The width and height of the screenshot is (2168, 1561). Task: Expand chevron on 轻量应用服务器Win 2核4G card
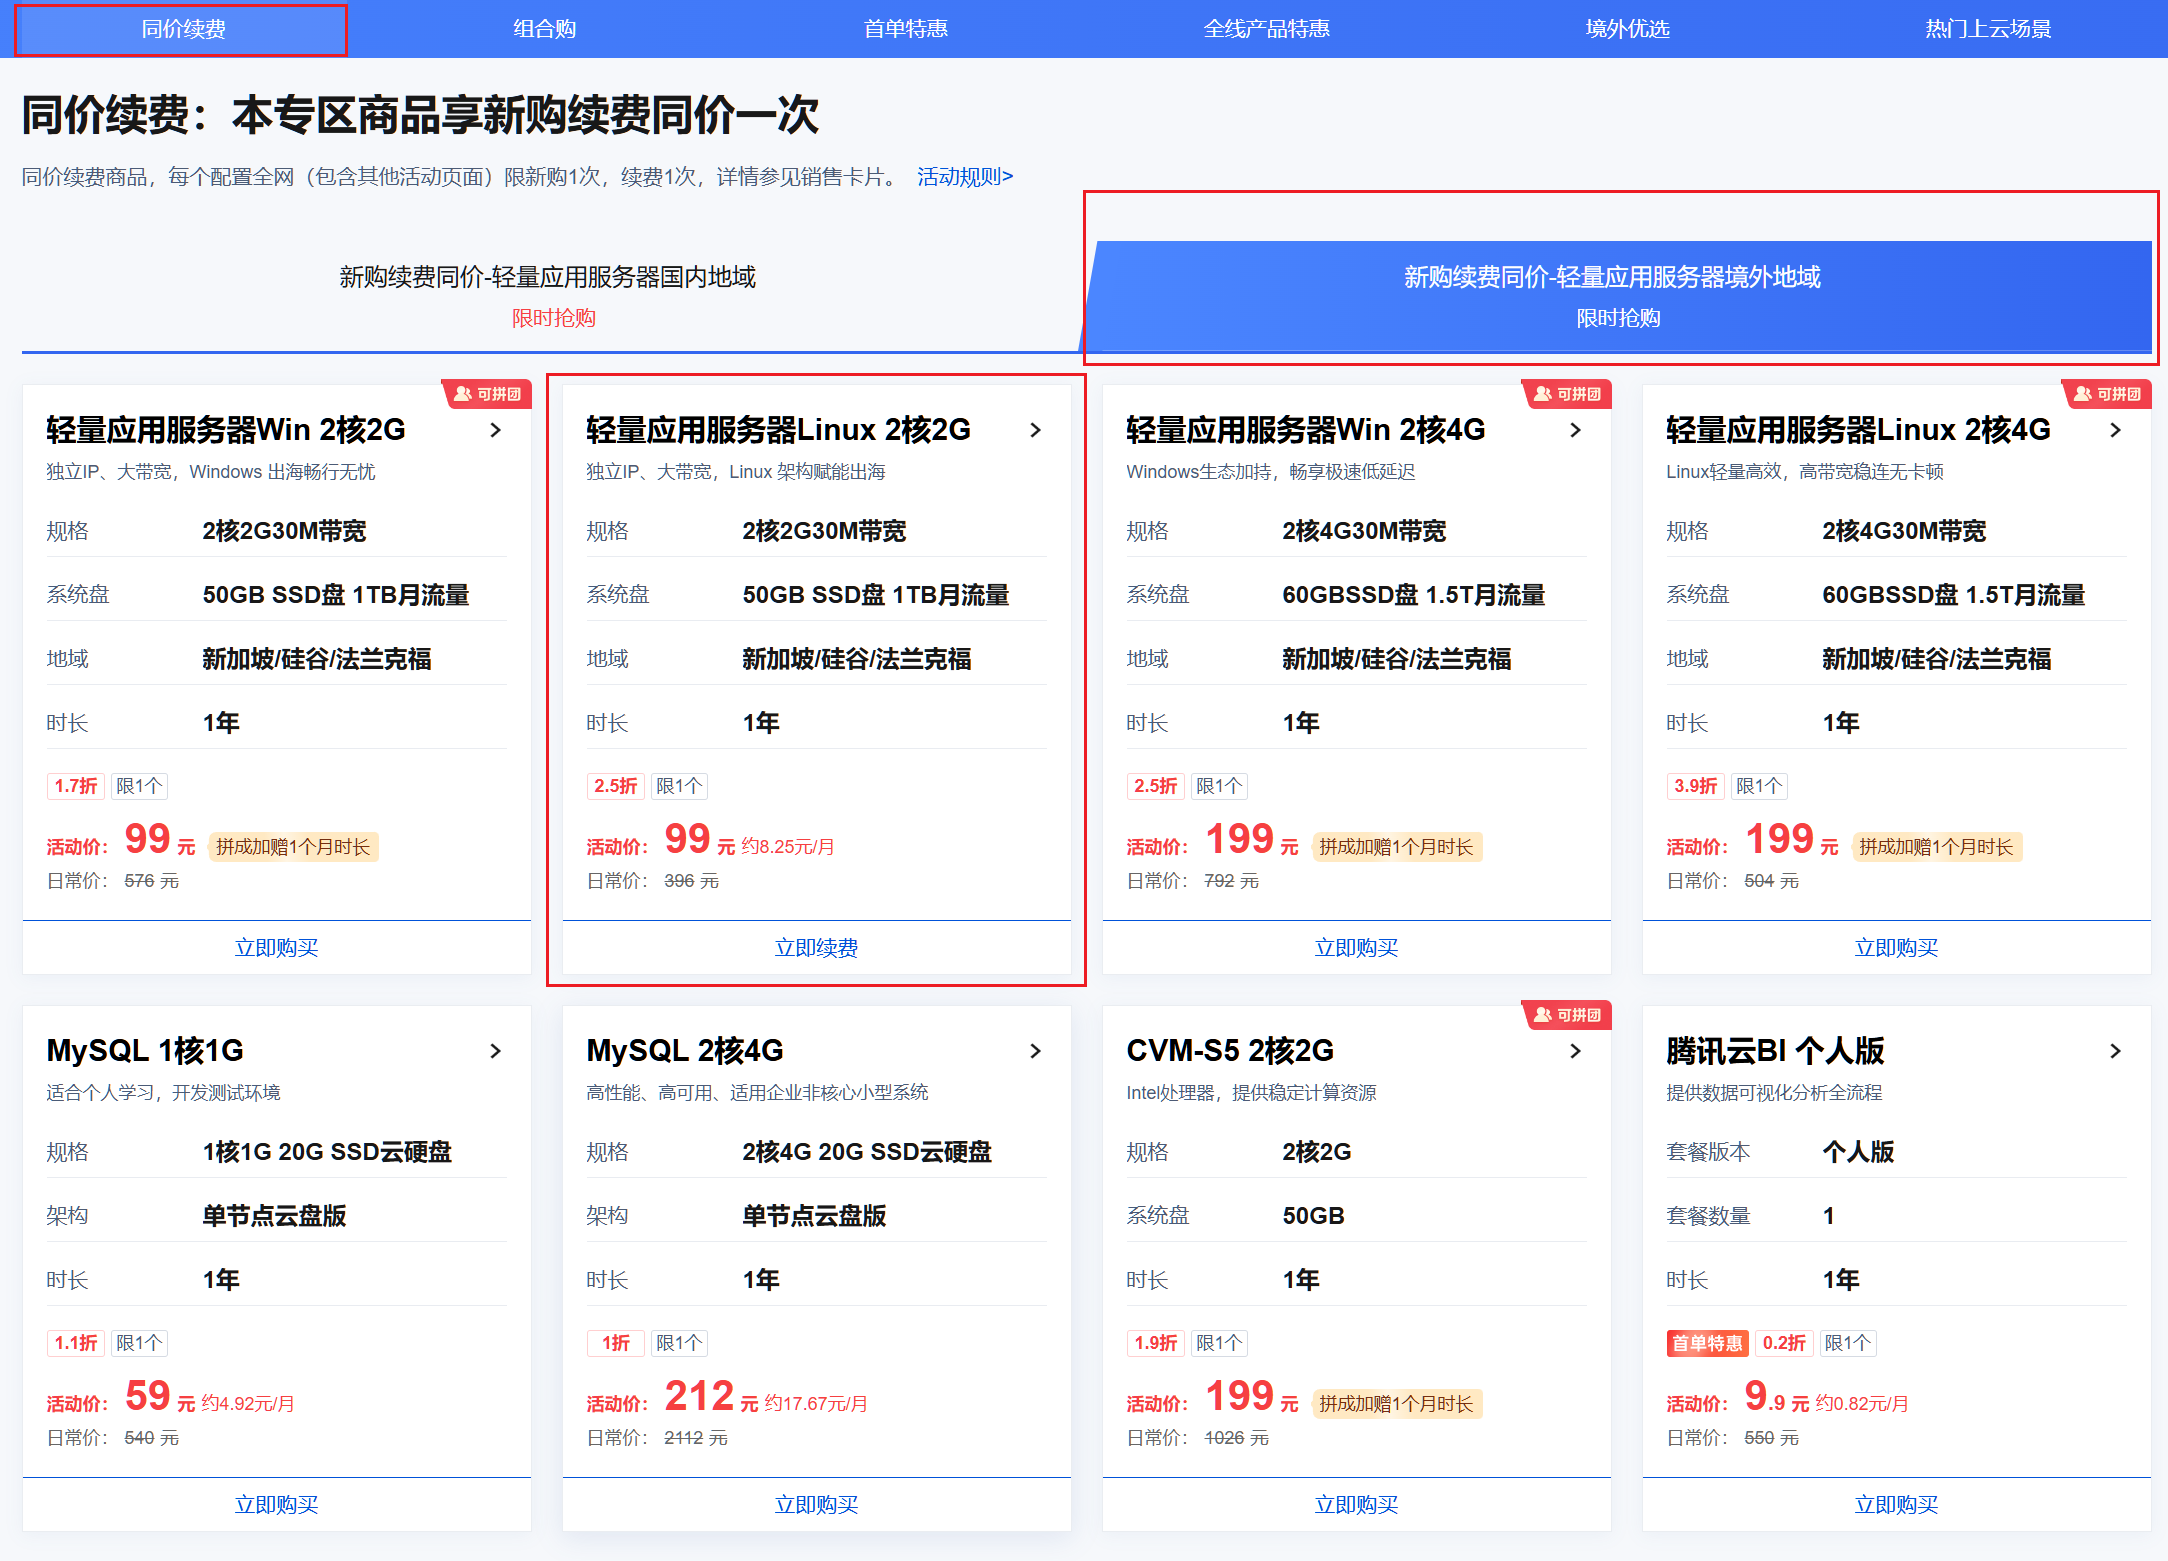pos(1575,430)
